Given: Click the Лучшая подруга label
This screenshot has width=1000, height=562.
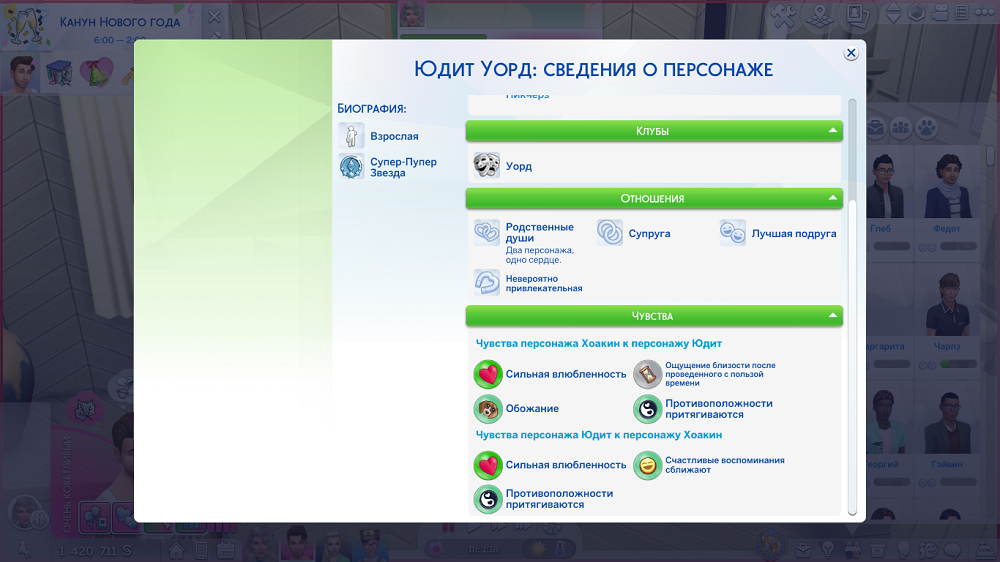Looking at the screenshot, I should (793, 233).
